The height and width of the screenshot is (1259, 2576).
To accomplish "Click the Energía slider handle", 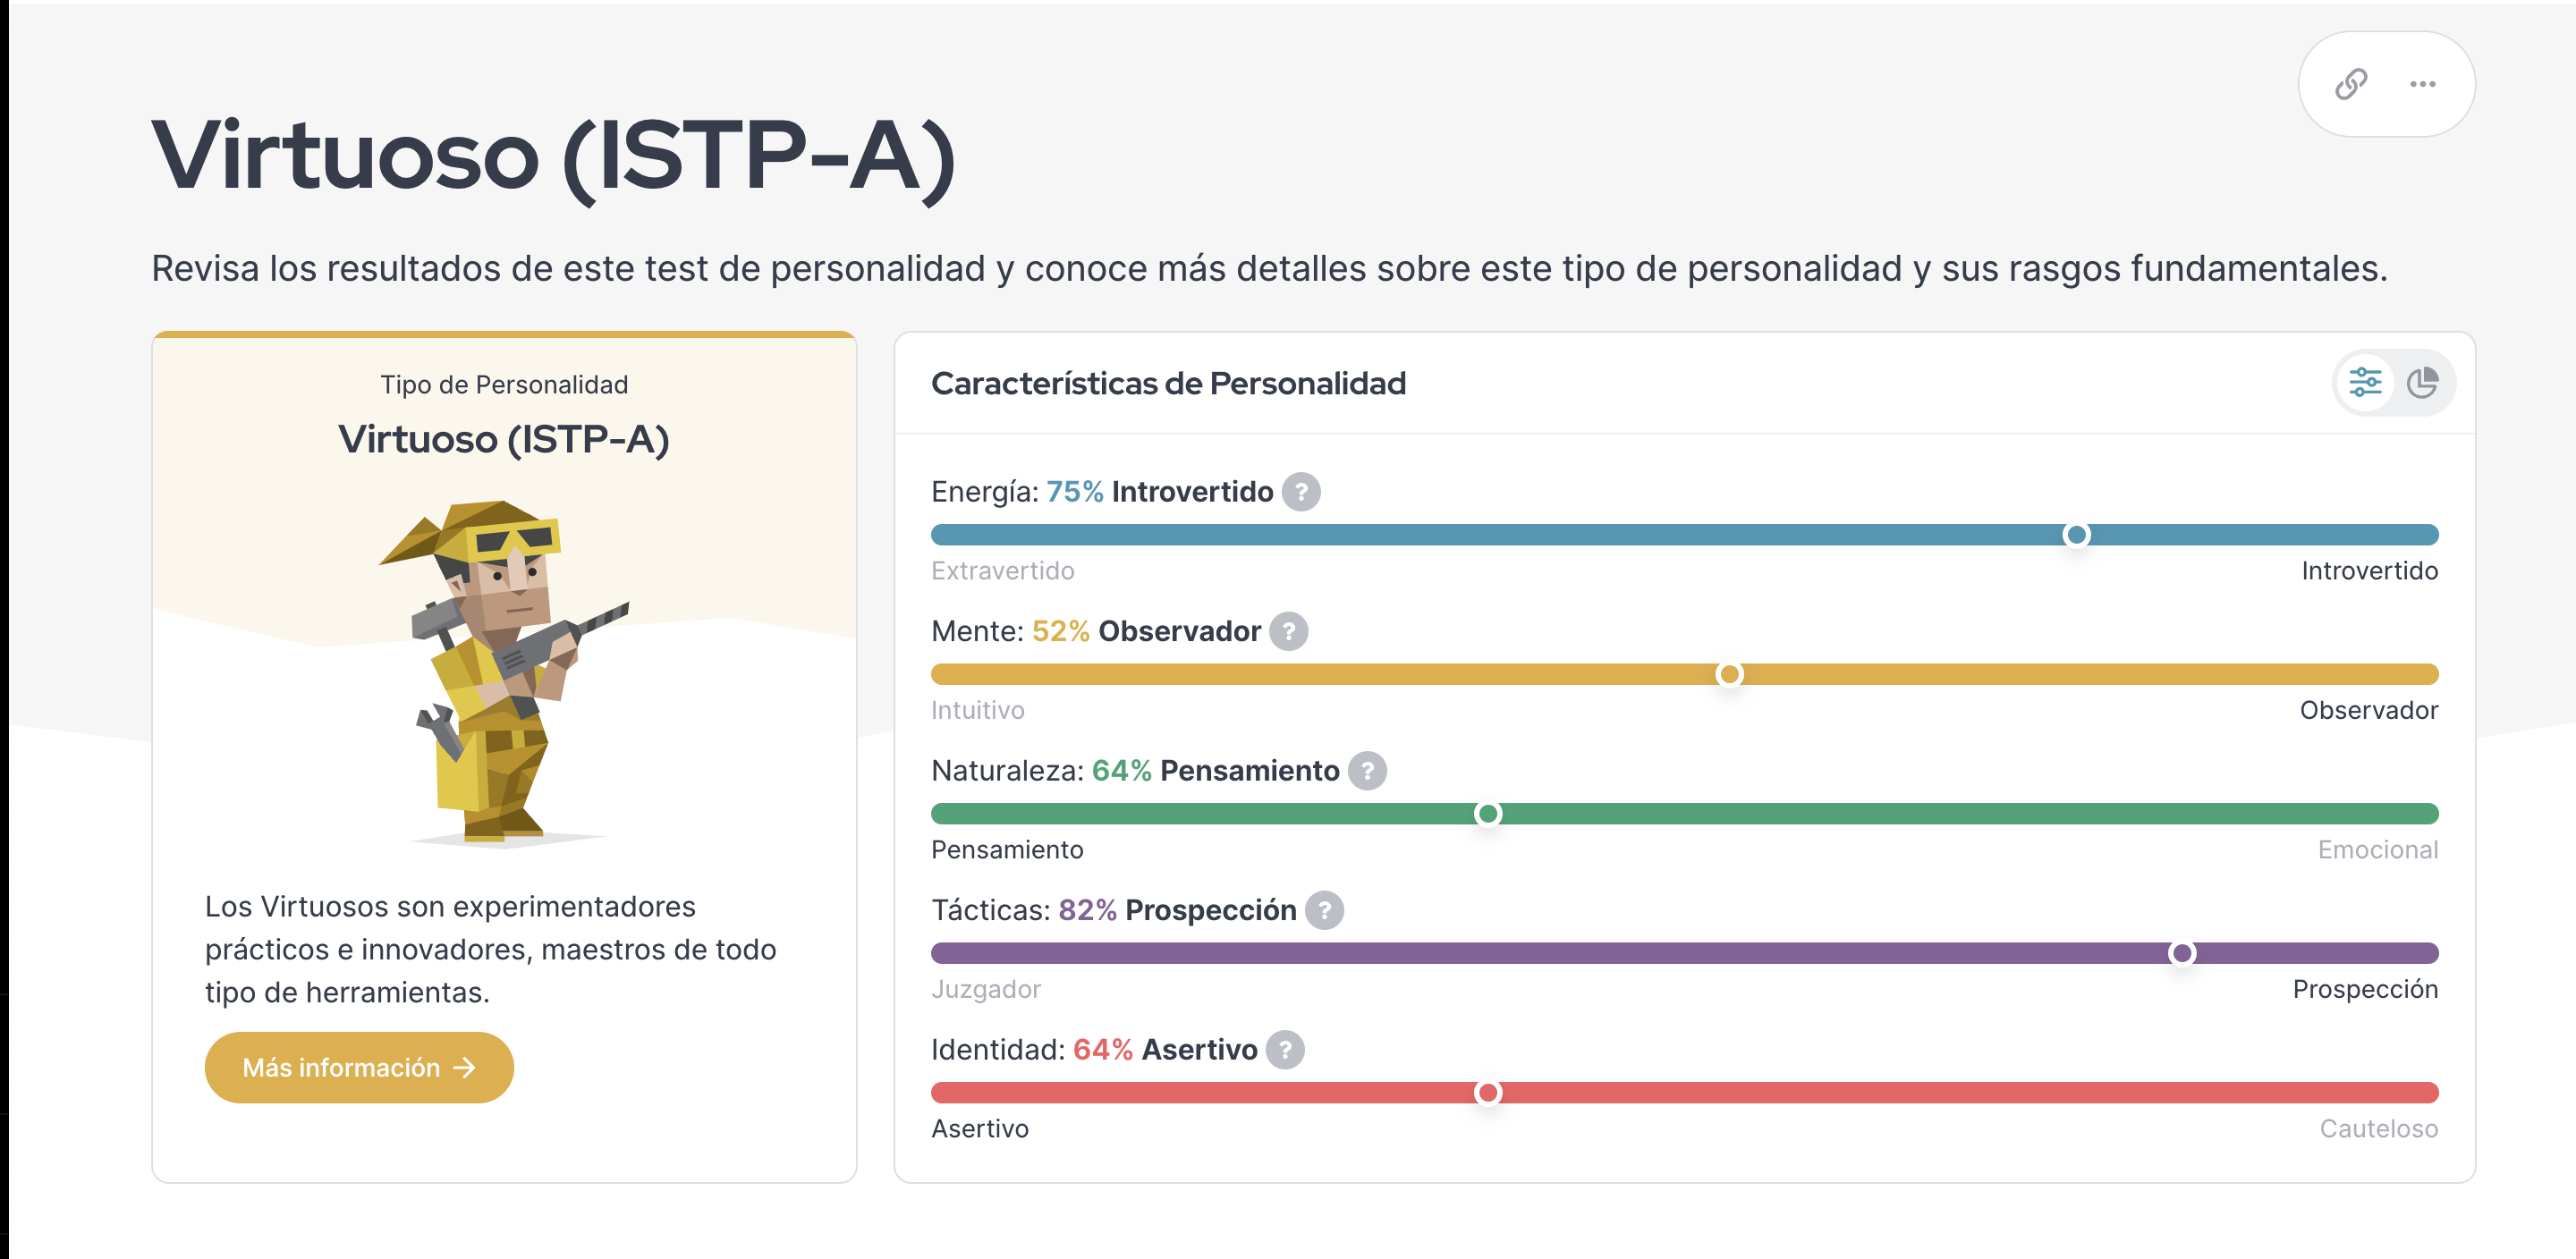I will (2076, 535).
